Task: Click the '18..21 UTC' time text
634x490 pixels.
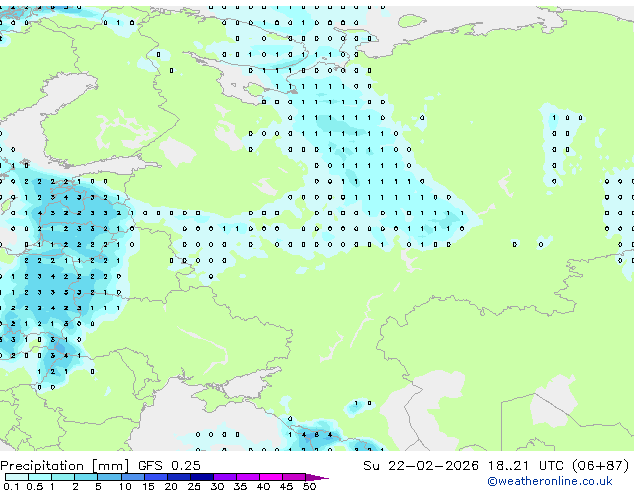Action: [x=525, y=466]
